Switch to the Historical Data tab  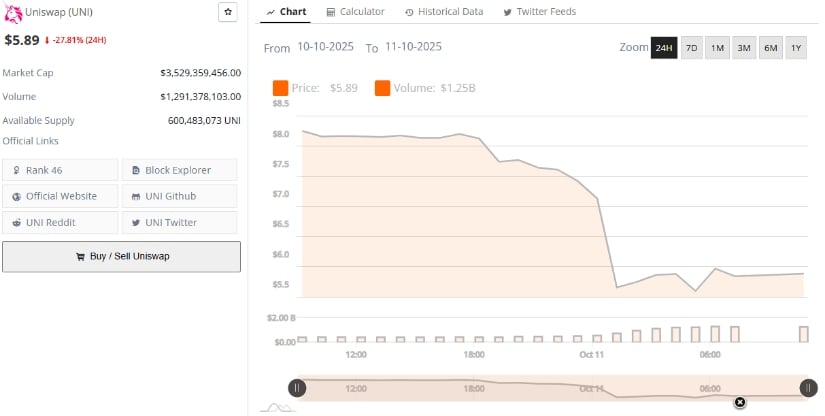click(444, 12)
